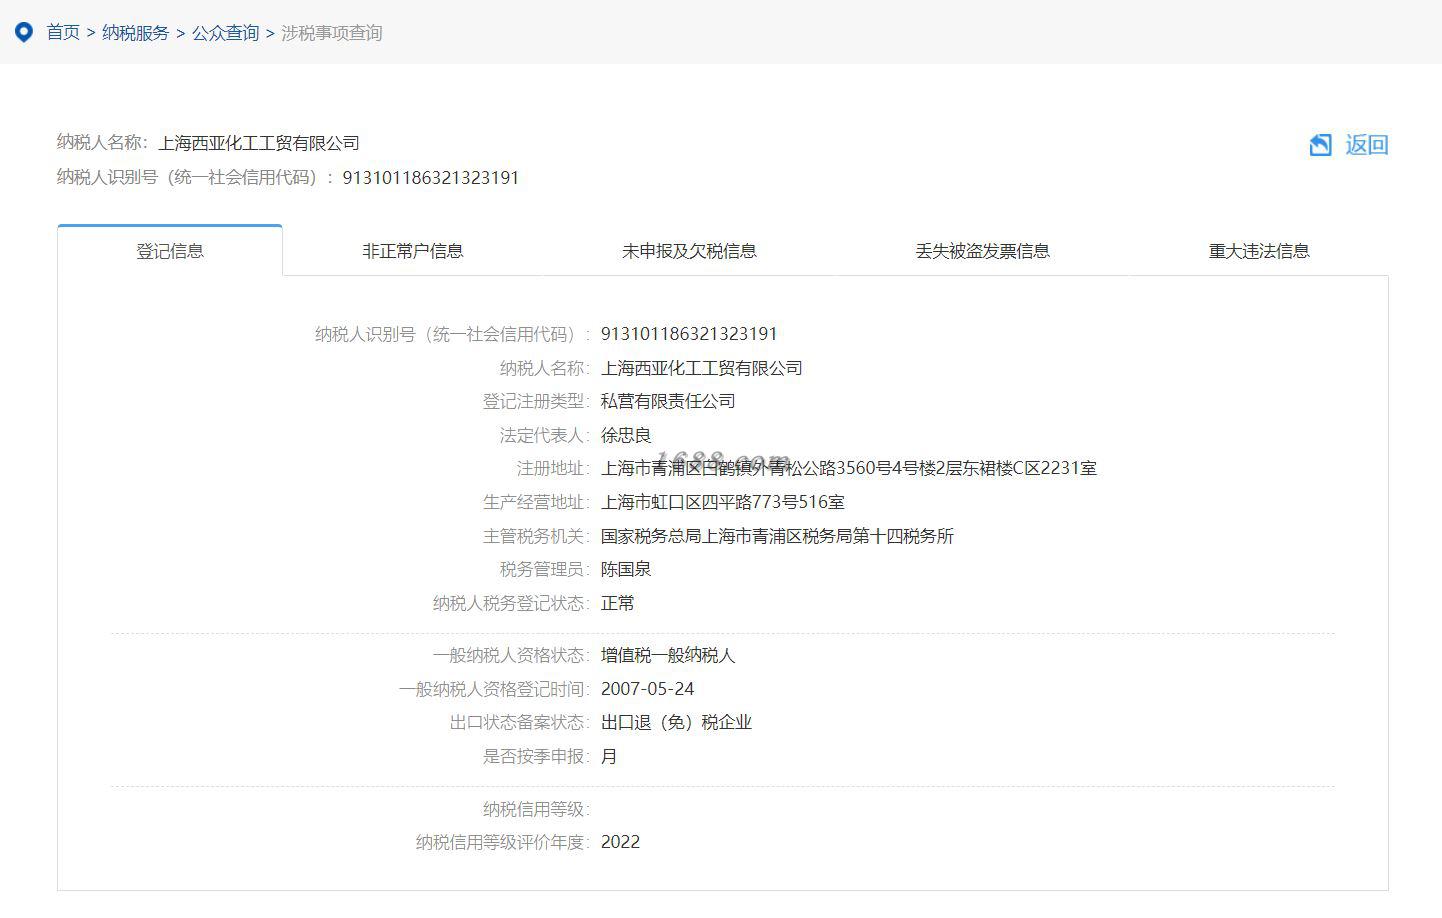Viewport: 1442px width, 918px height.
Task: Open 公众查询 breadcrumb link
Action: (225, 33)
